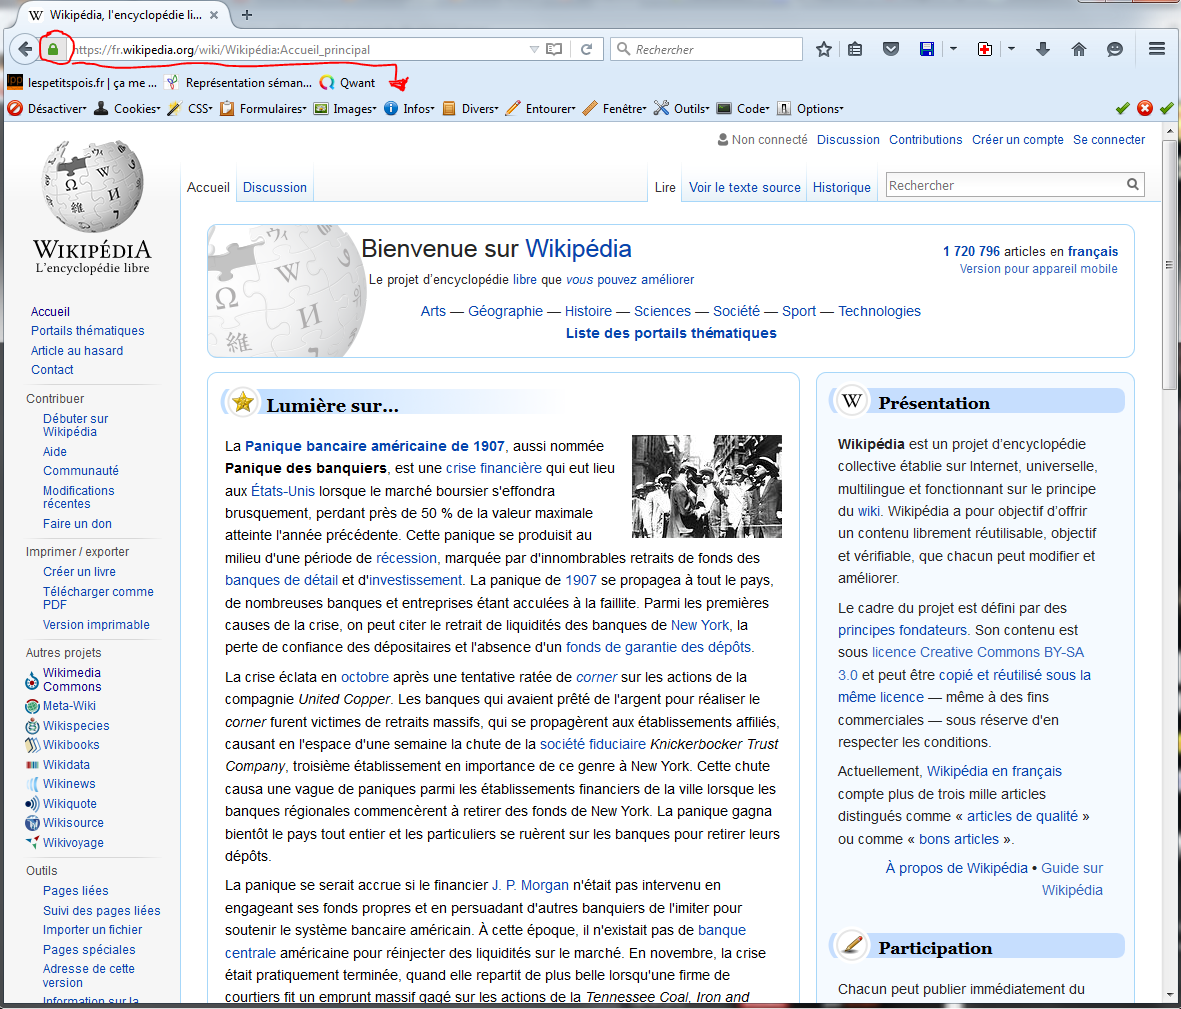Open the Historique tab
The height and width of the screenshot is (1009, 1181).
pyautogui.click(x=841, y=187)
